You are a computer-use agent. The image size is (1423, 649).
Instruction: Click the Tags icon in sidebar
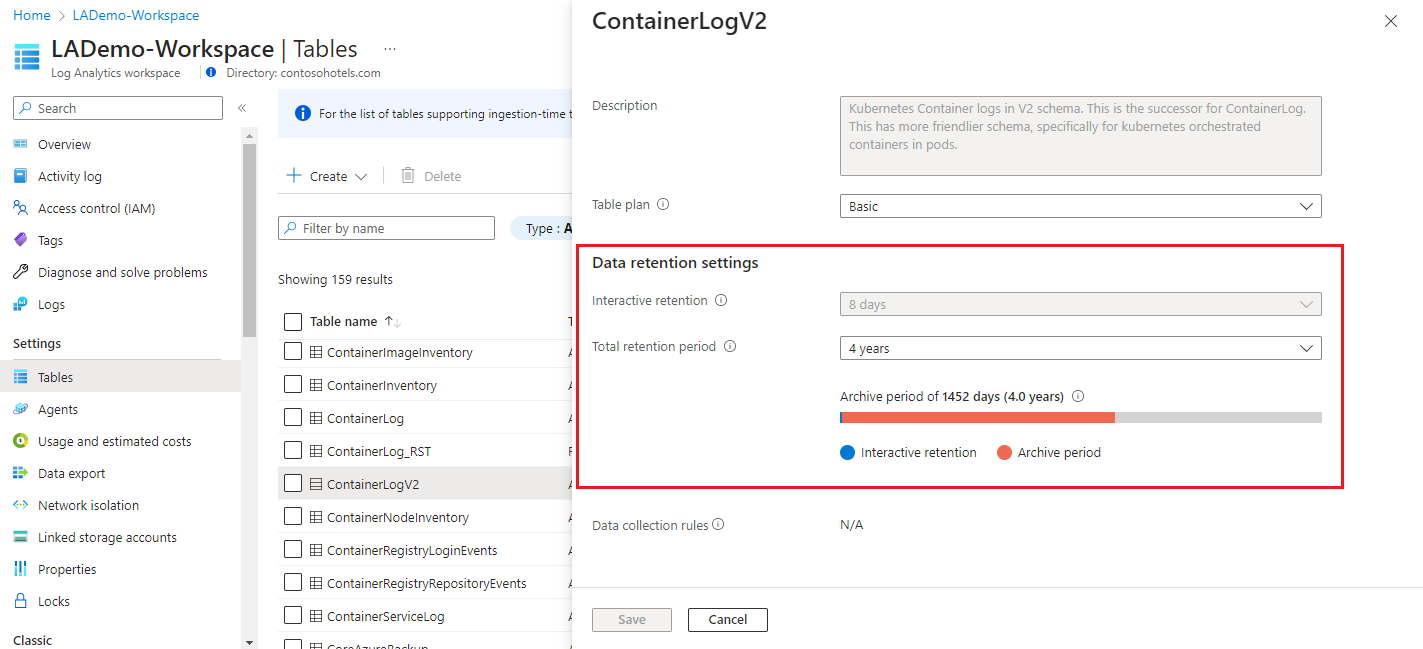(x=20, y=240)
